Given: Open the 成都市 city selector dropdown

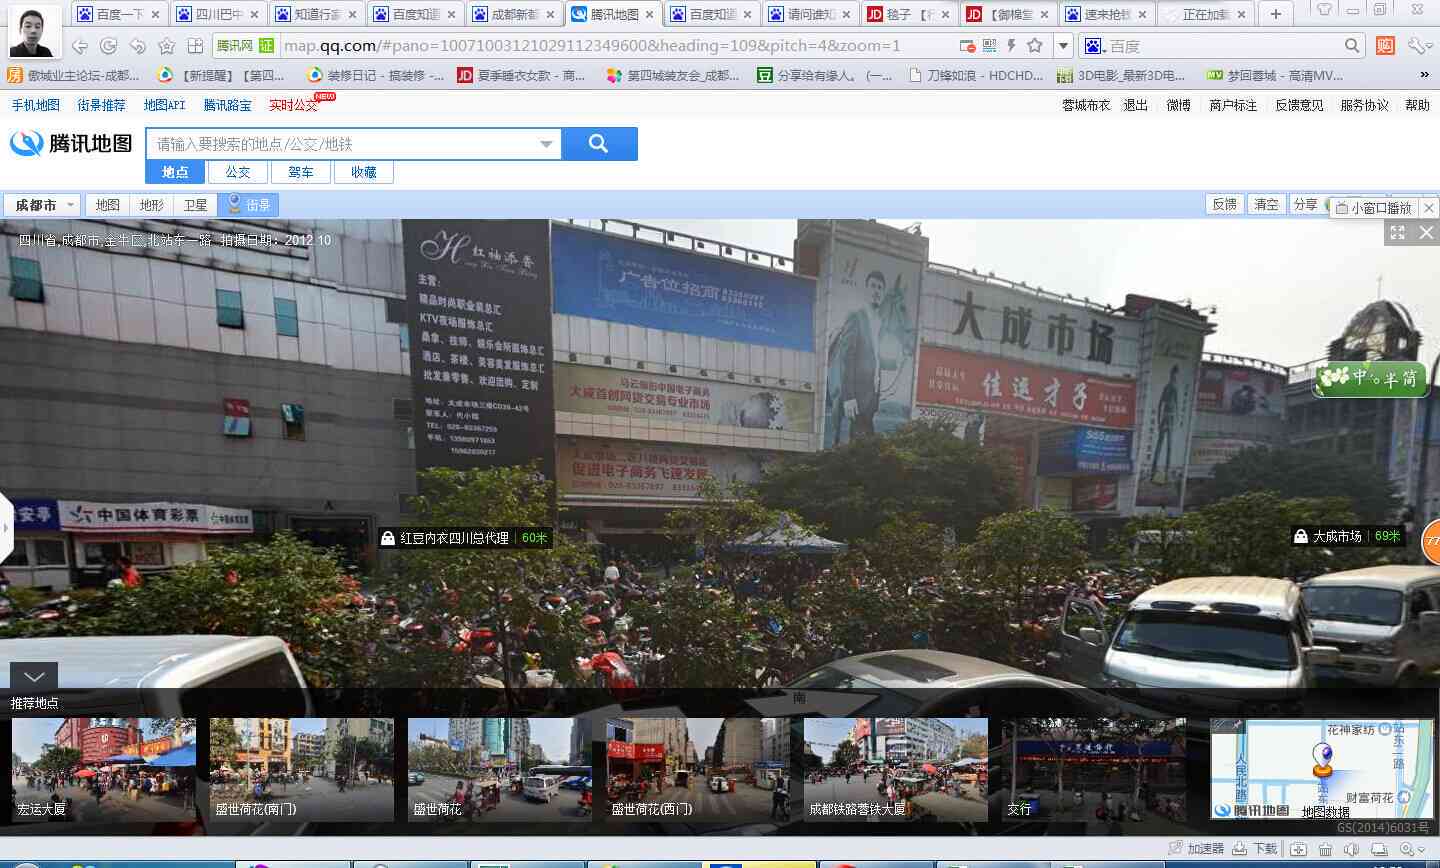Looking at the screenshot, I should pos(42,205).
